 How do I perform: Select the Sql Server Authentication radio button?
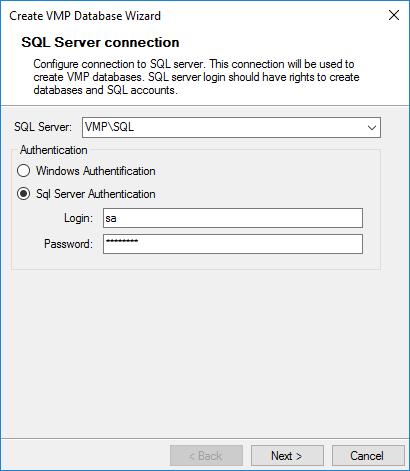point(23,194)
